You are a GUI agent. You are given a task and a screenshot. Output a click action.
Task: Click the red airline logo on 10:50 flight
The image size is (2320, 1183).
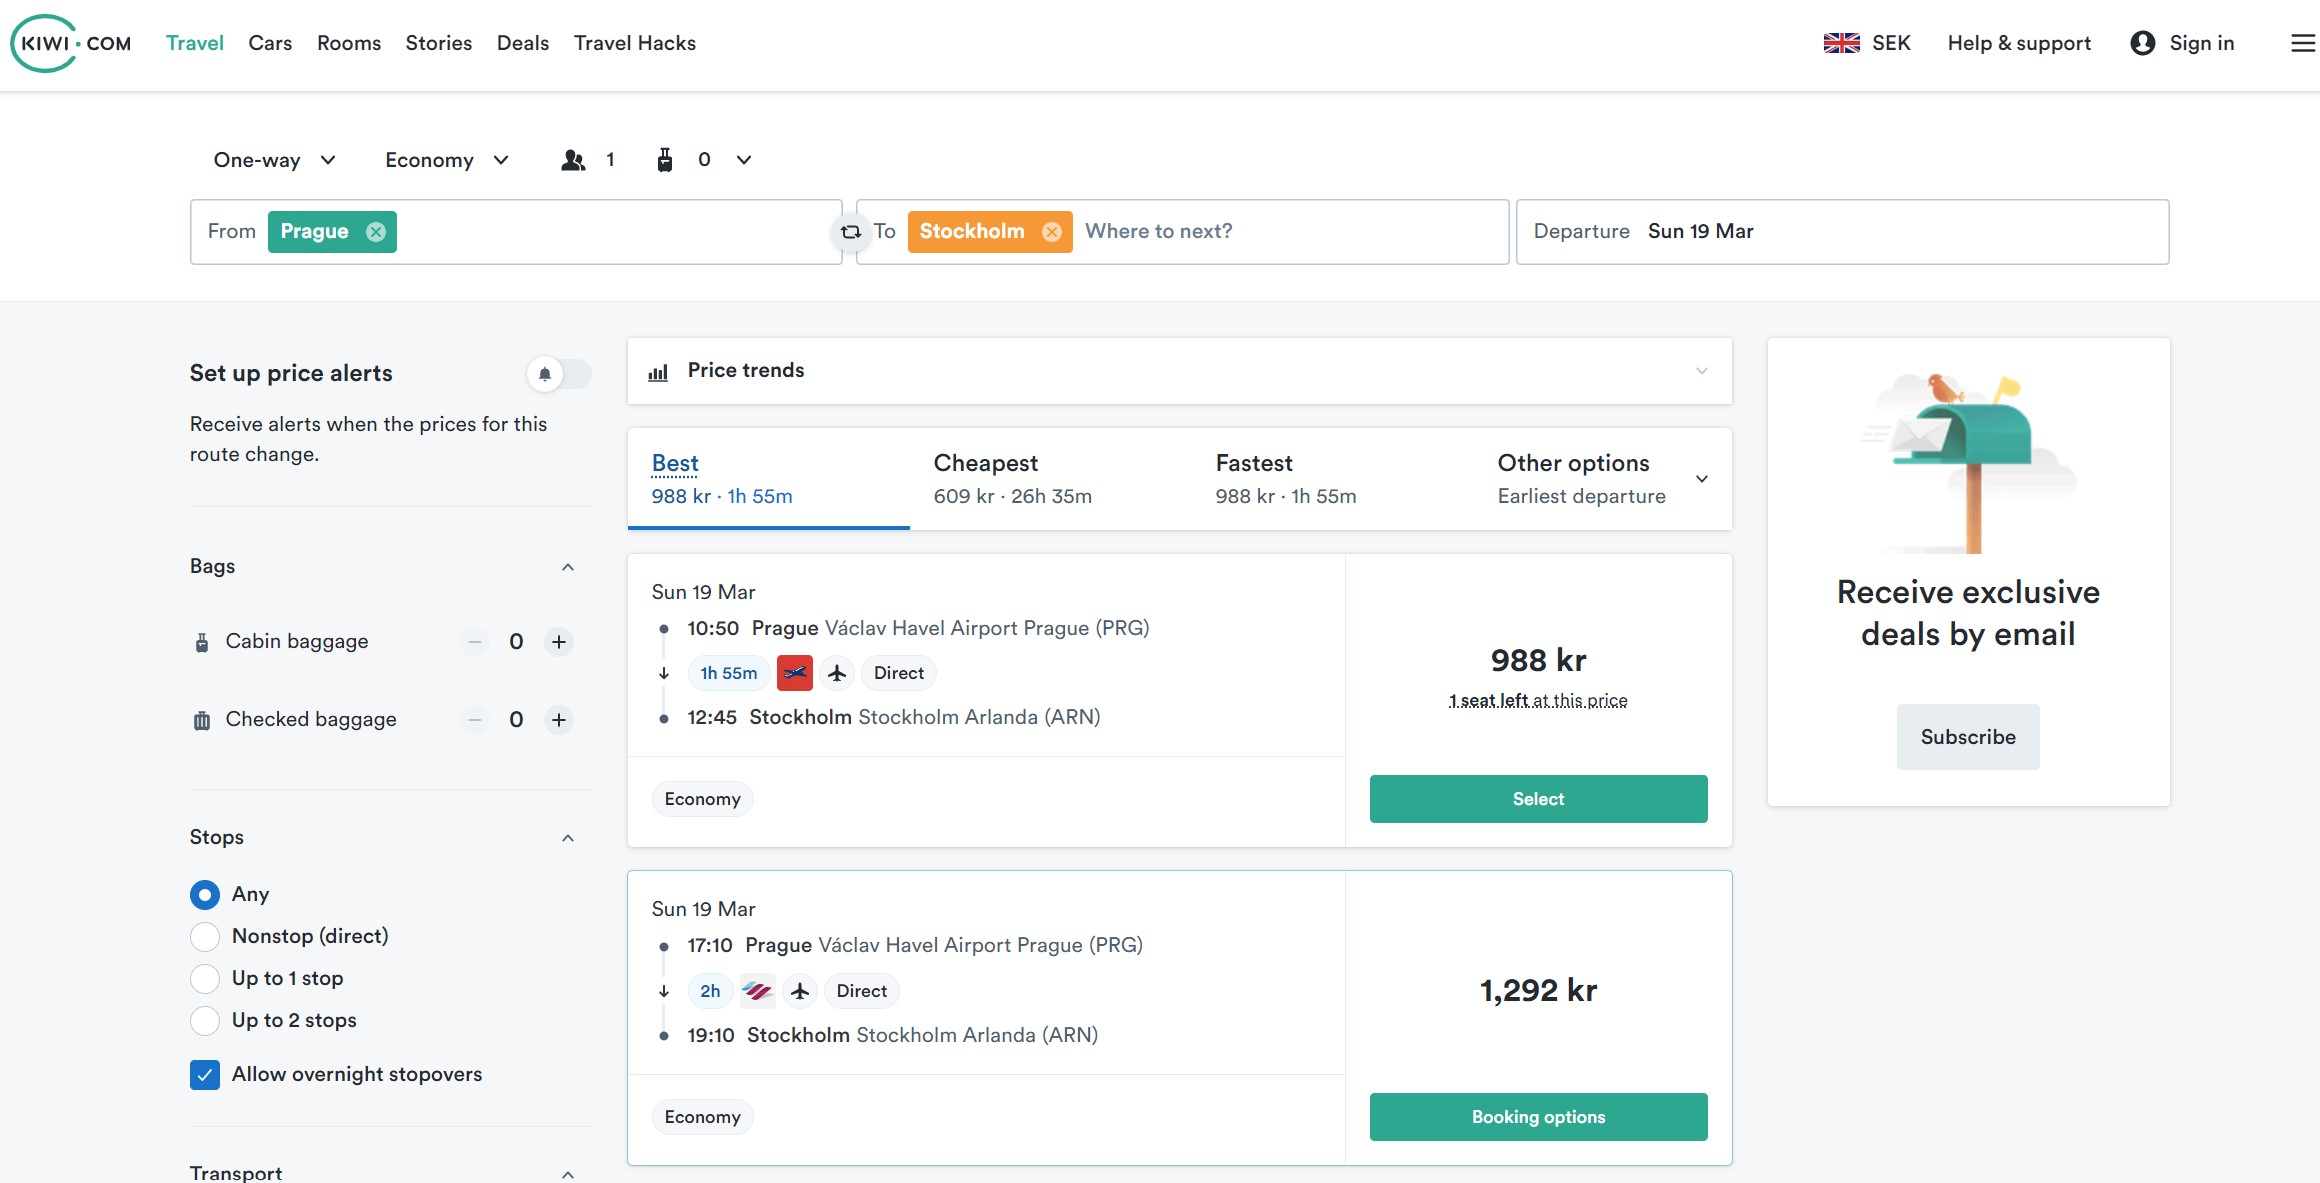[795, 673]
